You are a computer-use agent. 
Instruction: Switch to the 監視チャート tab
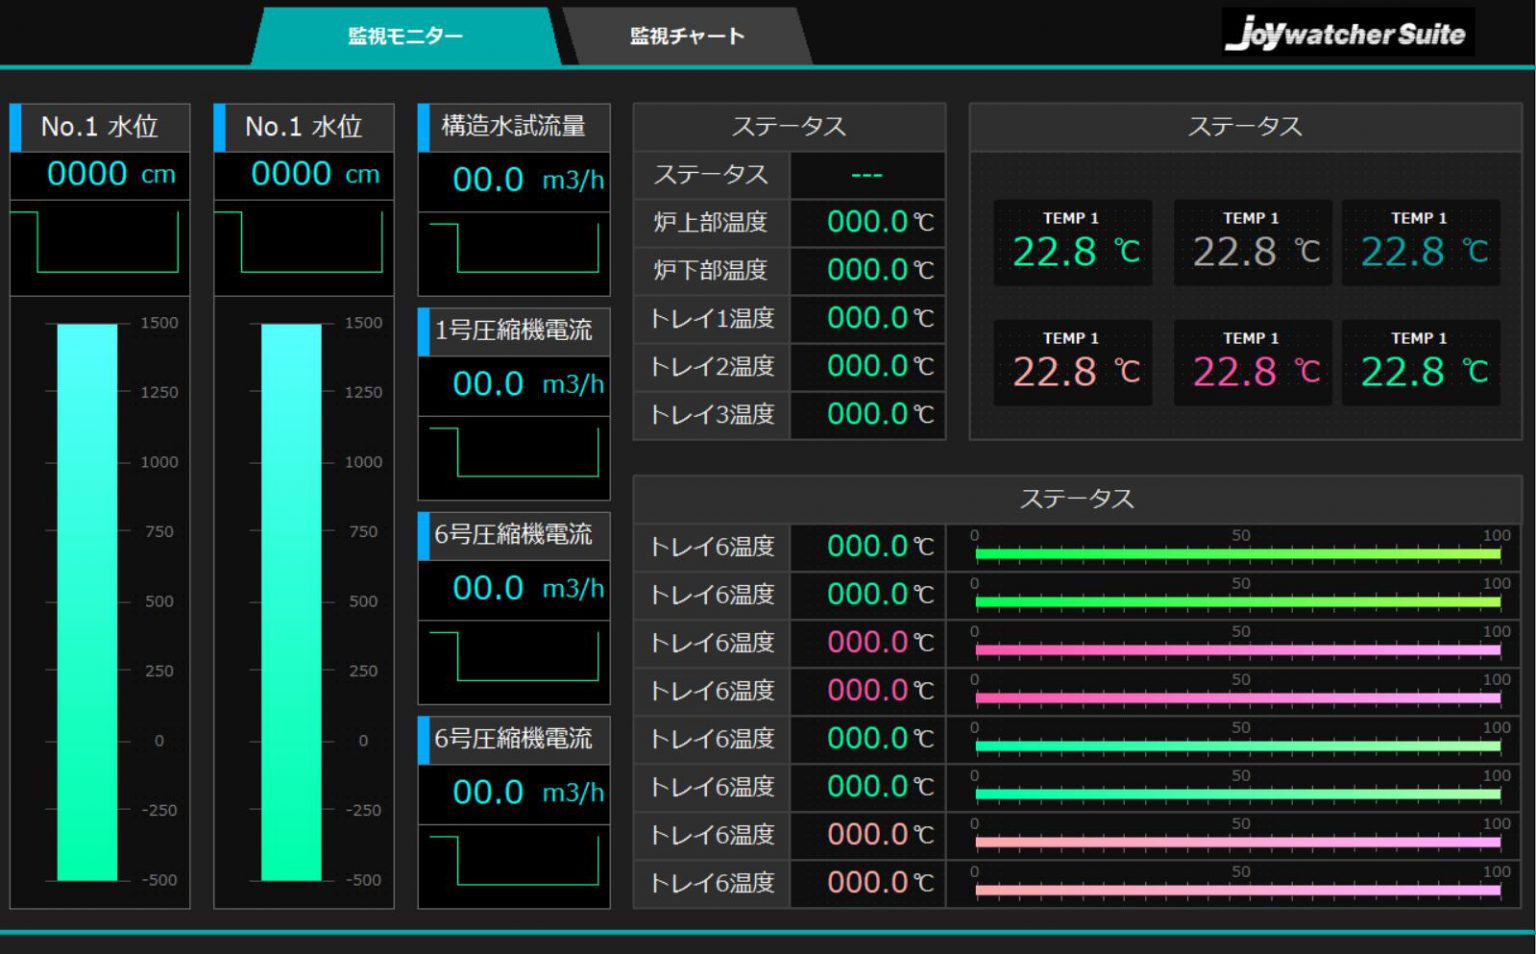[x=684, y=36]
